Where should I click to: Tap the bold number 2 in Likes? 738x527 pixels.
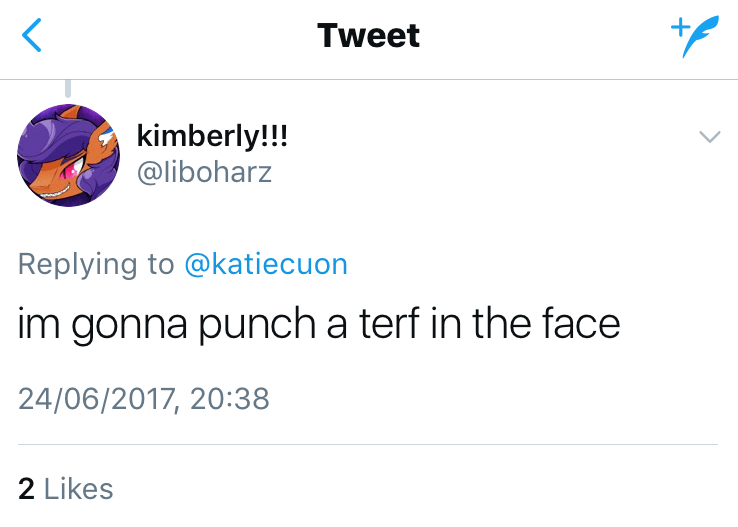27,489
